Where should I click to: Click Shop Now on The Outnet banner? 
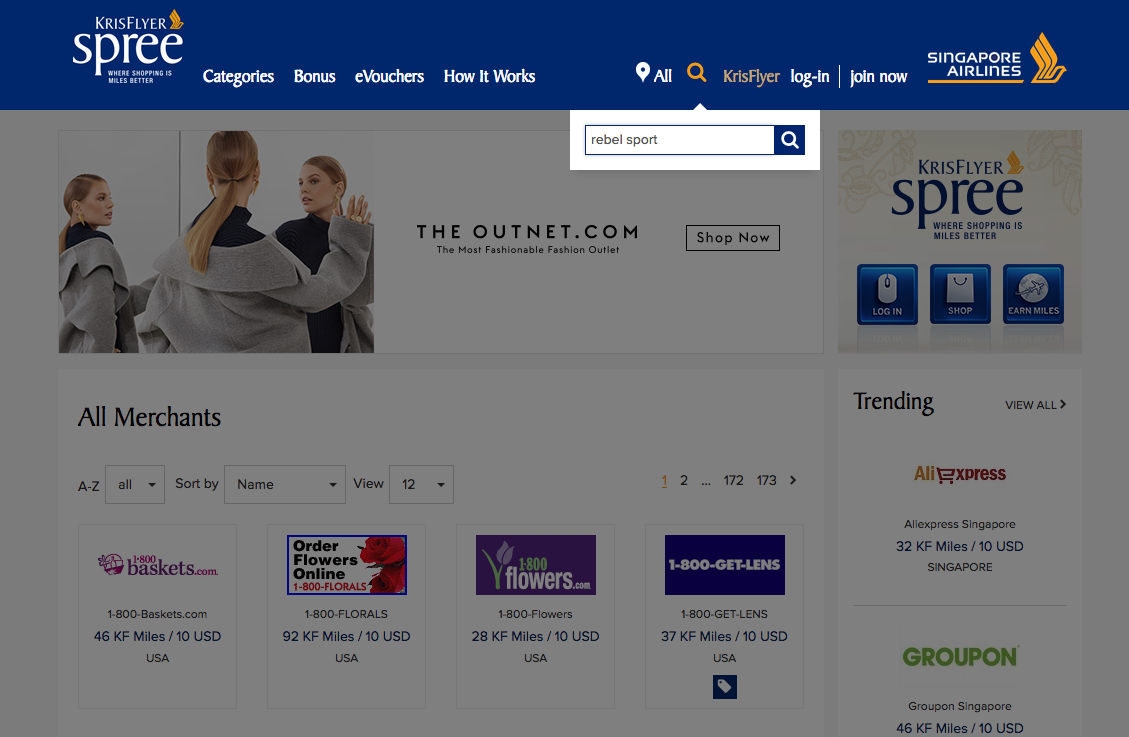pos(732,238)
